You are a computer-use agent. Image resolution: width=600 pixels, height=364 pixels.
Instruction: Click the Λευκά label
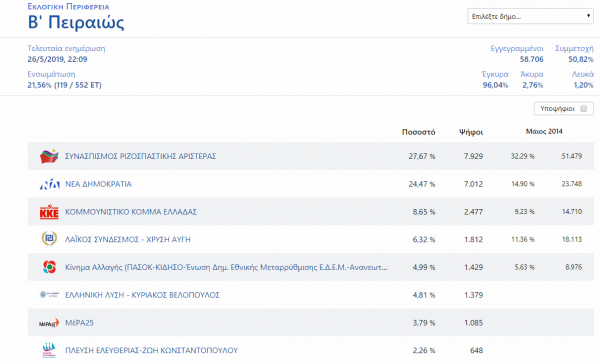583,74
